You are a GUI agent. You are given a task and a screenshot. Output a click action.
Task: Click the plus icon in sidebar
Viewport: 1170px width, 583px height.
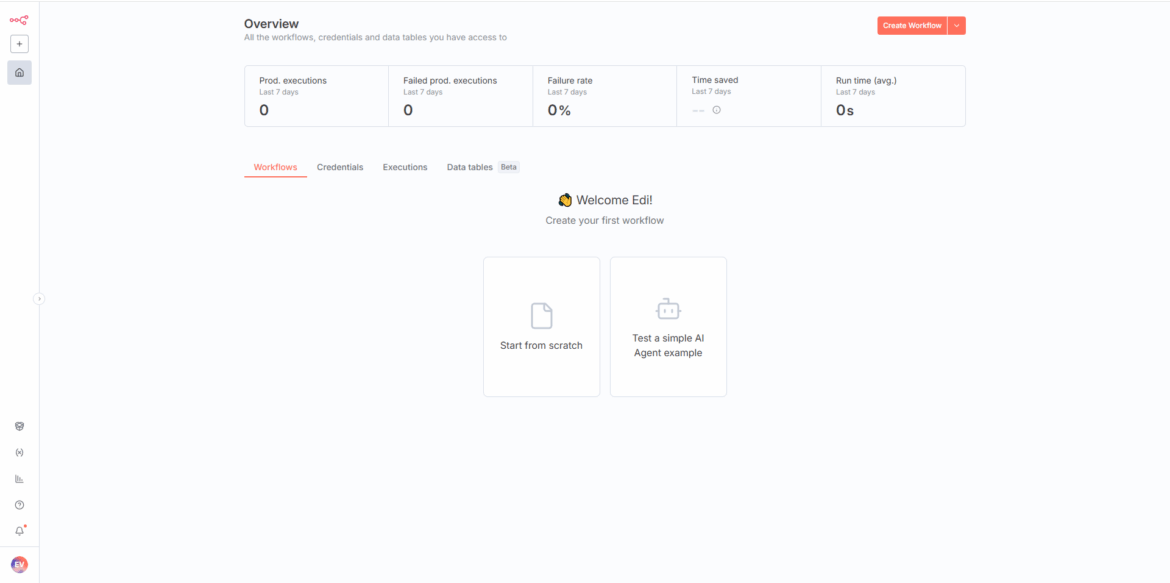pyautogui.click(x=19, y=44)
